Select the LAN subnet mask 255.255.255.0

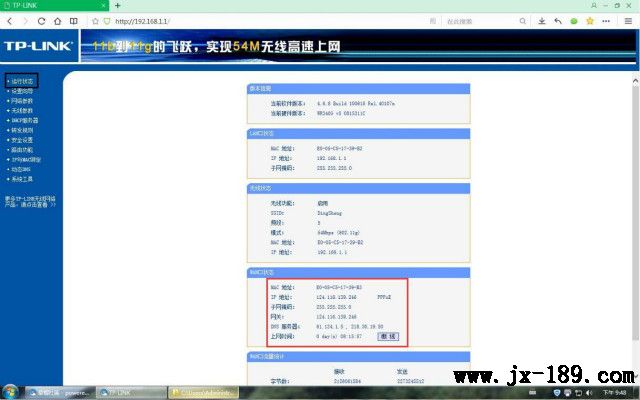tap(334, 168)
